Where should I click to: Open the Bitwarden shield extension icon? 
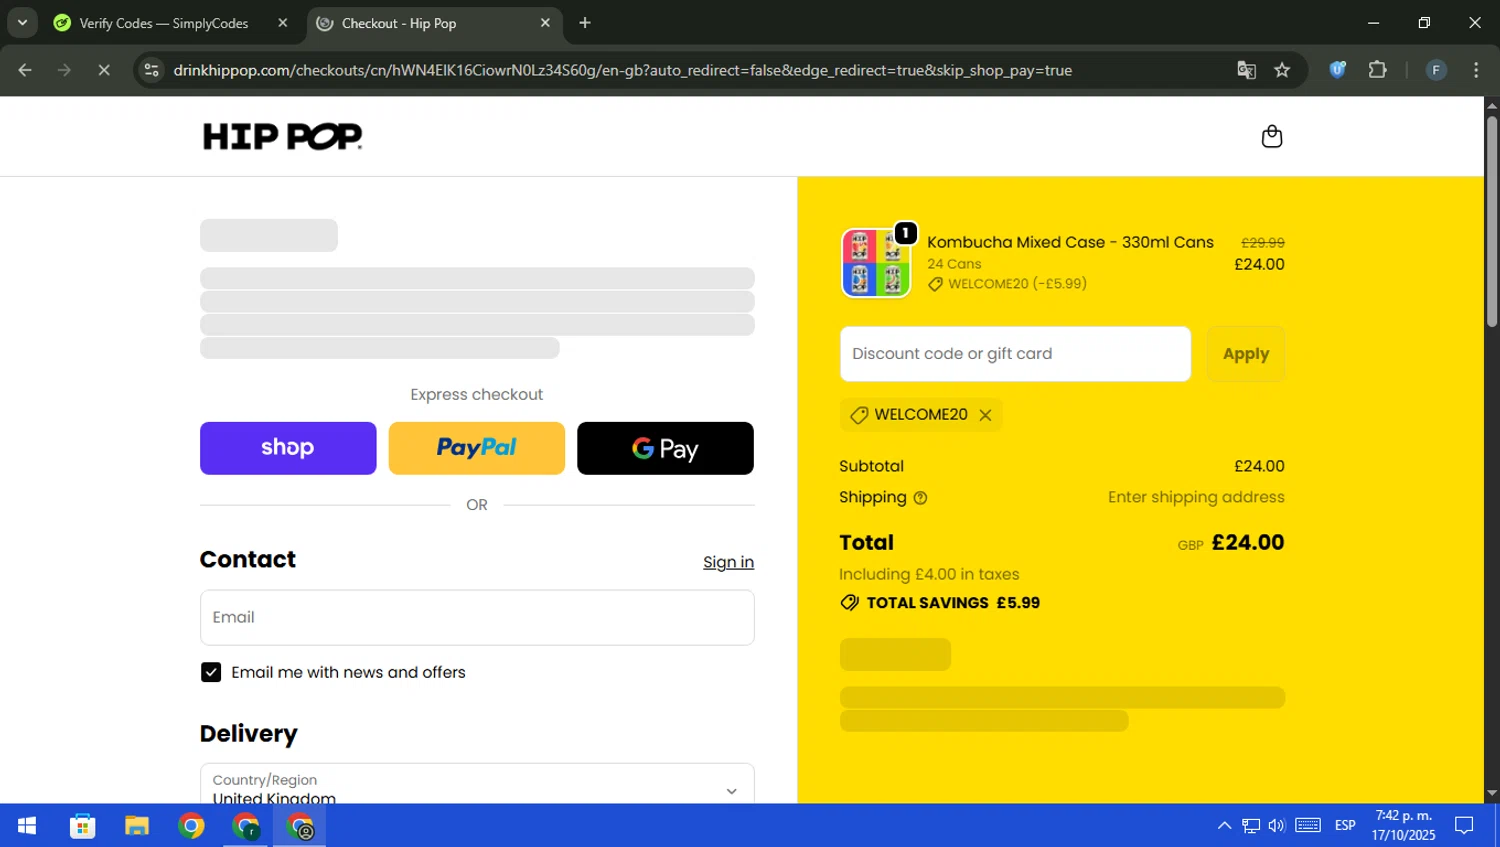coord(1338,70)
